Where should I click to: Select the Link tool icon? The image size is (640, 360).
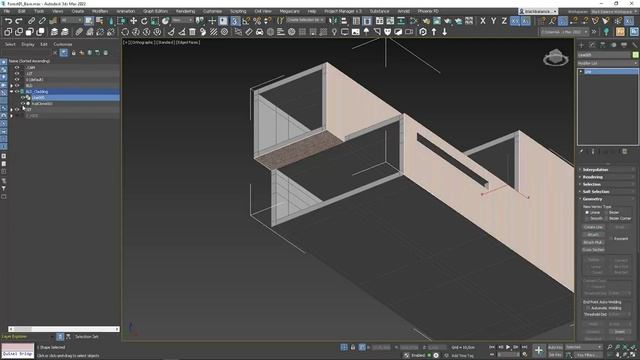pyautogui.click(x=31, y=21)
